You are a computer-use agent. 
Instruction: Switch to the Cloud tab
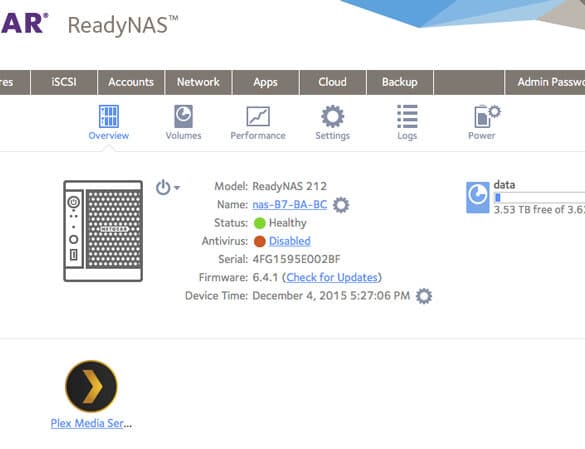click(332, 82)
